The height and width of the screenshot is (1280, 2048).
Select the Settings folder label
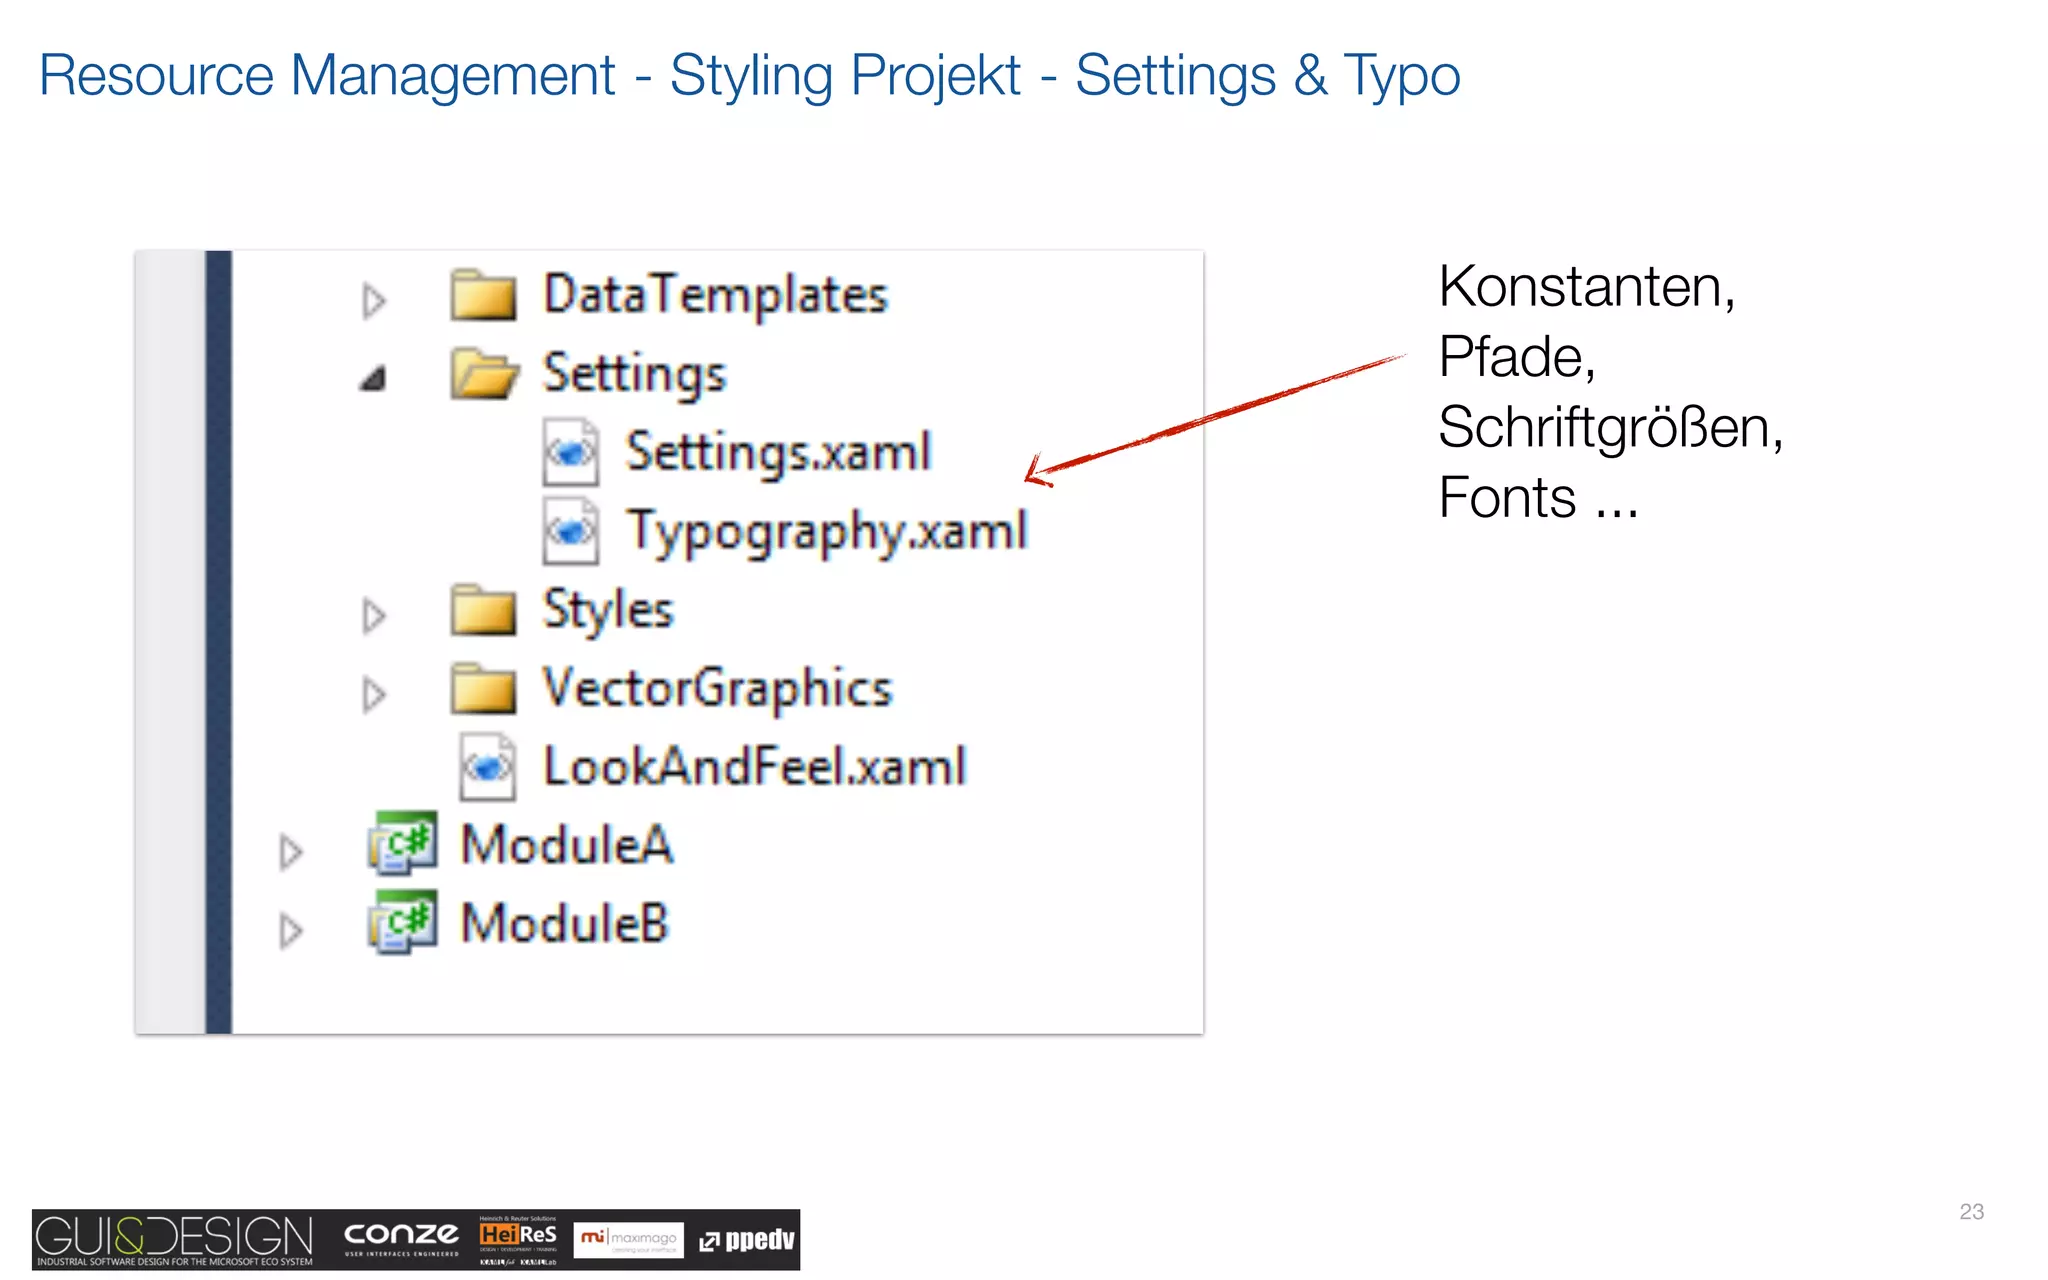coord(634,374)
